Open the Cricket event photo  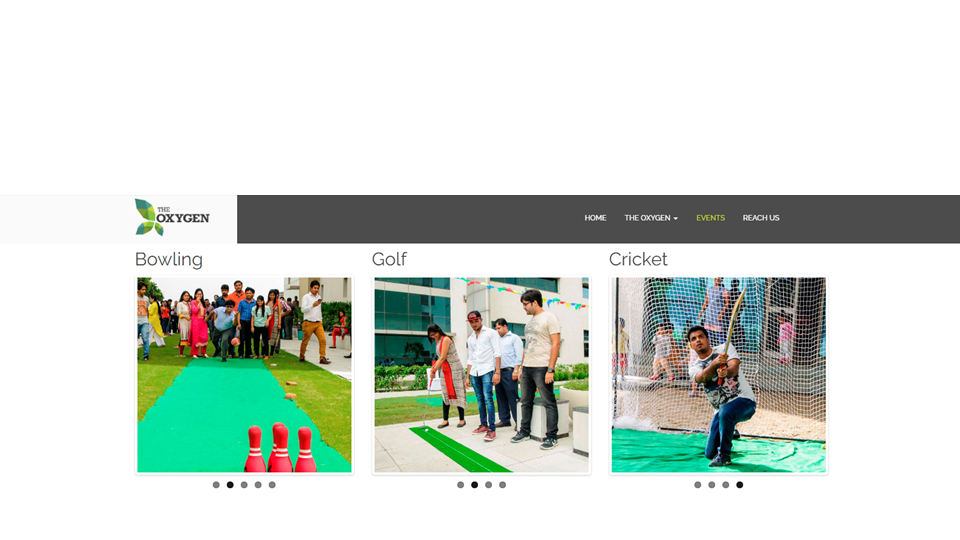[718, 375]
